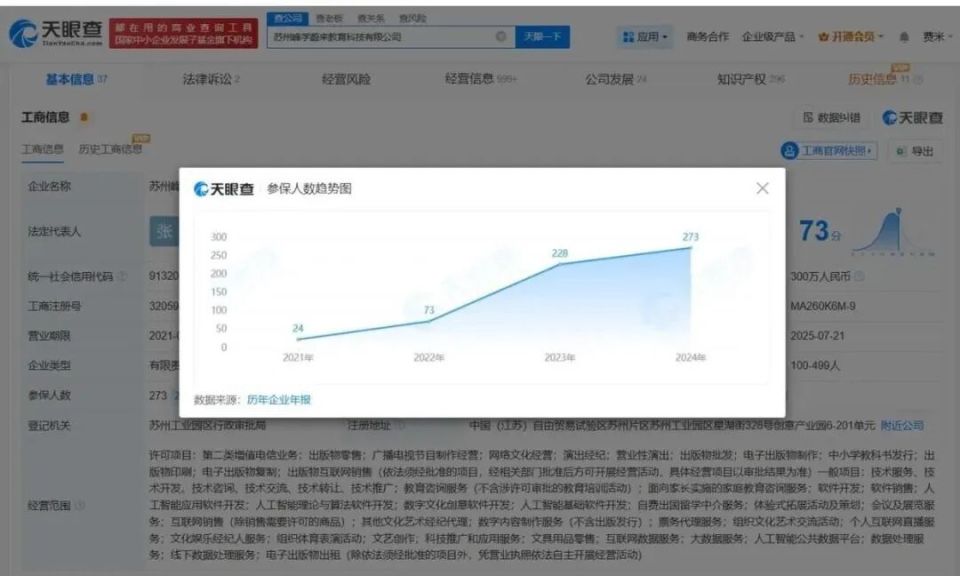The image size is (960, 576).
Task: Open the notification bell in the top bar
Action: (904, 34)
